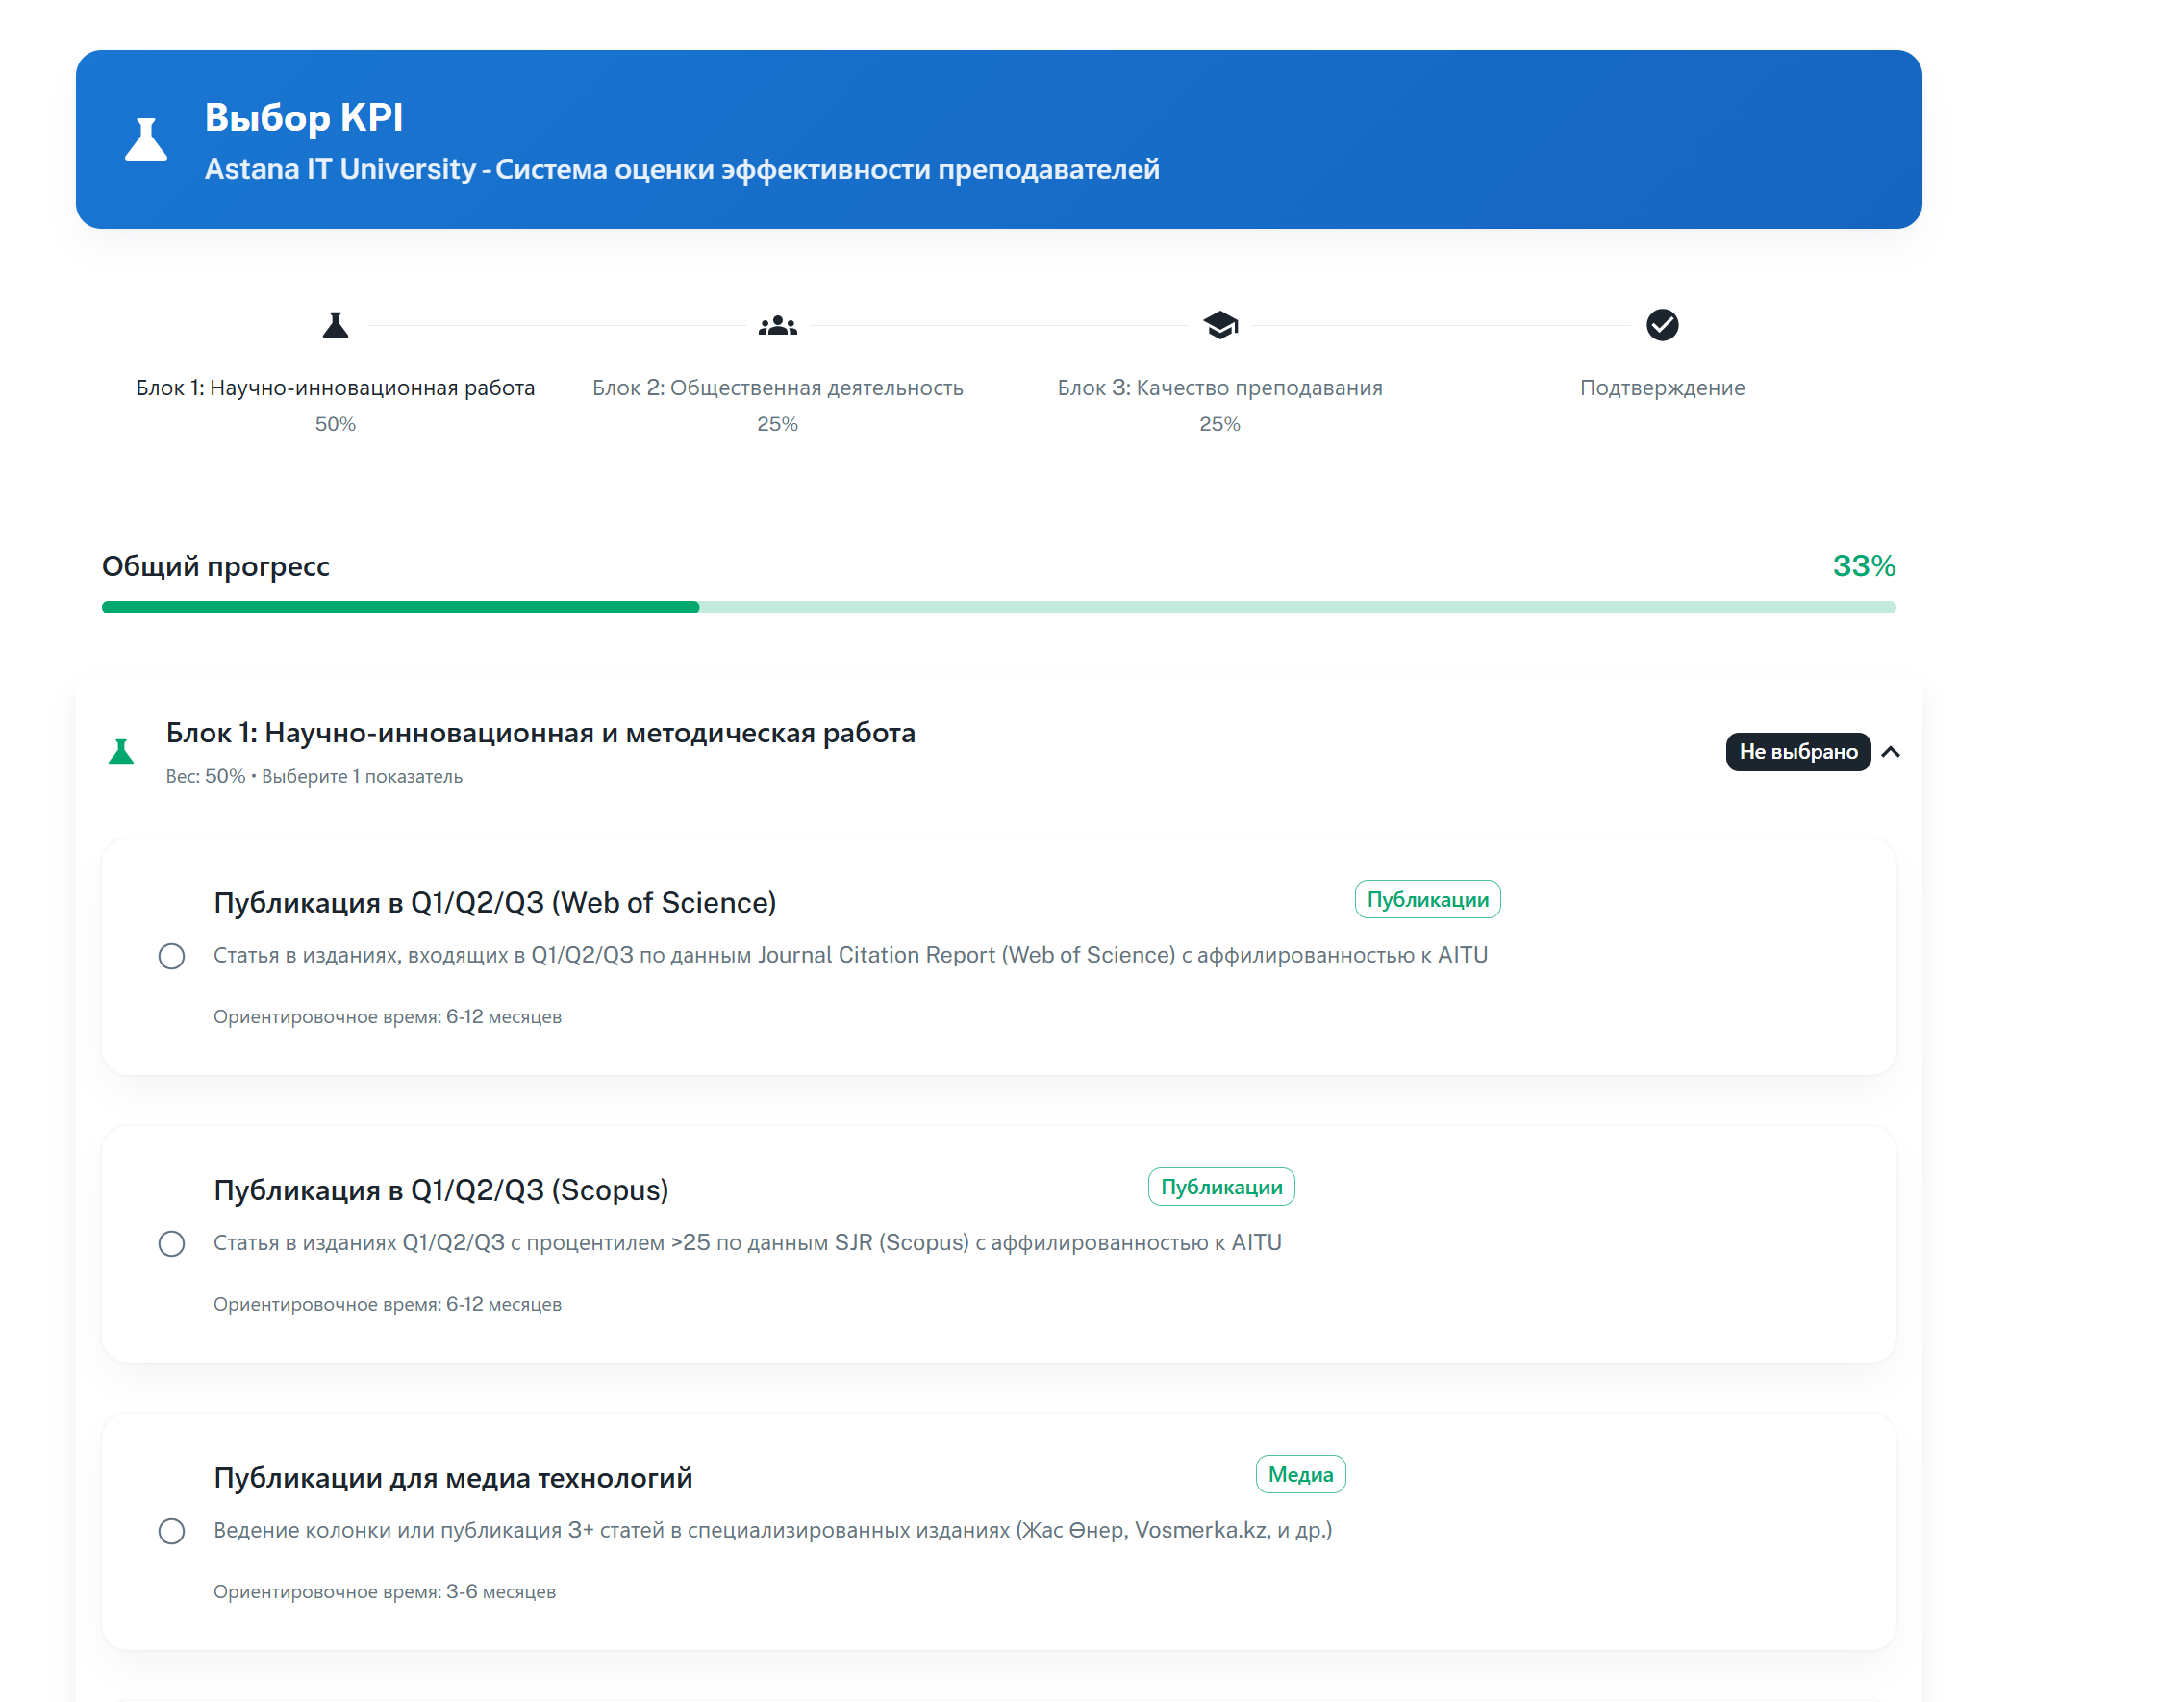Click the flask step icon for Блок 1
Viewport: 2184px width, 1702px height.
tap(335, 325)
